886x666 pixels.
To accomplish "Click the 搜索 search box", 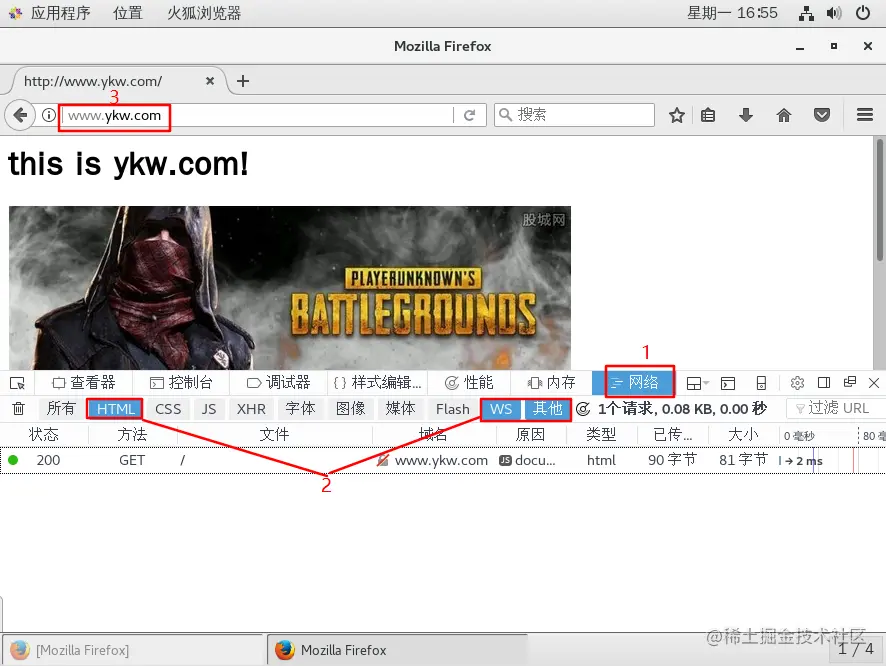I will pyautogui.click(x=575, y=115).
